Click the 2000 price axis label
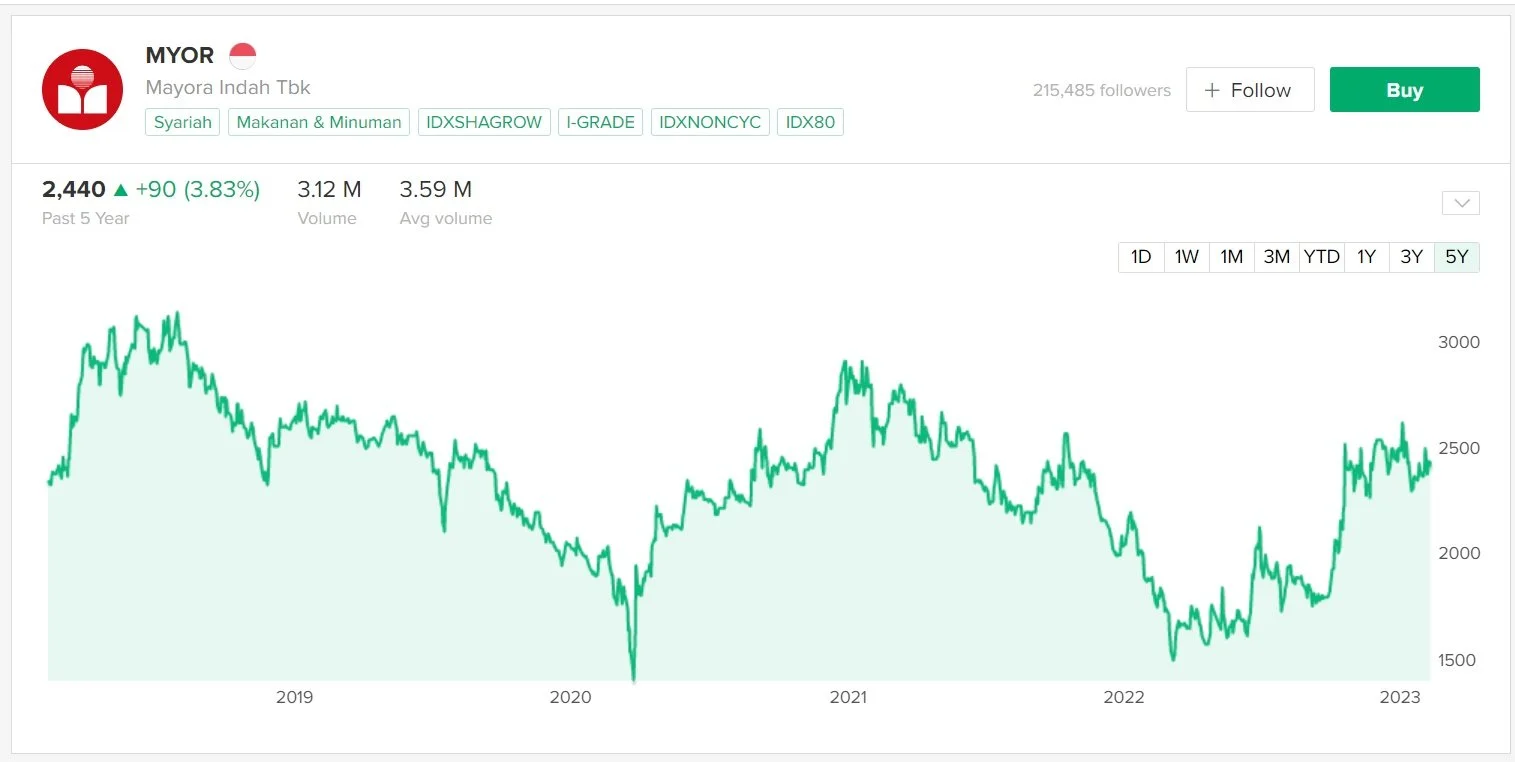This screenshot has height=762, width=1515. point(1459,554)
